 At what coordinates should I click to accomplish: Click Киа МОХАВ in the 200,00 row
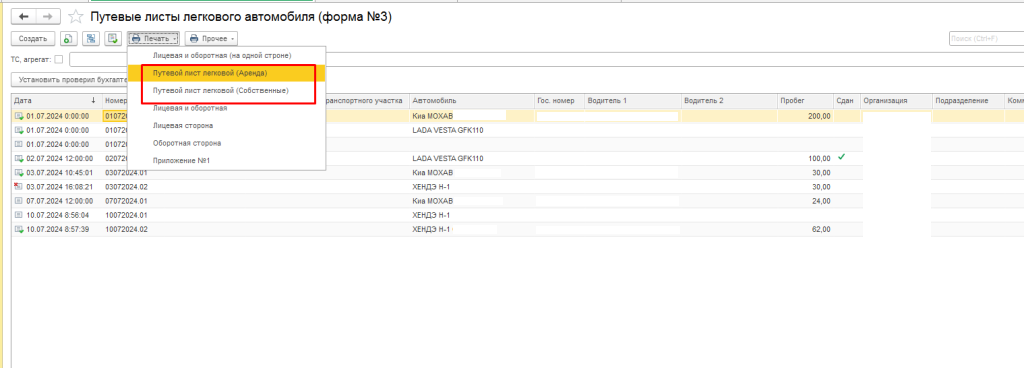pos(432,116)
